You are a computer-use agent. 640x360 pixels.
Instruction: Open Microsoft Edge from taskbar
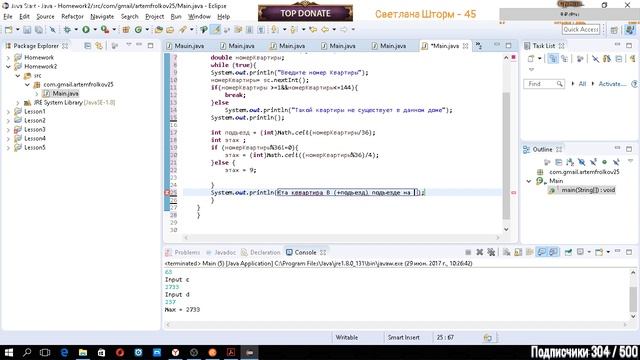(64, 352)
